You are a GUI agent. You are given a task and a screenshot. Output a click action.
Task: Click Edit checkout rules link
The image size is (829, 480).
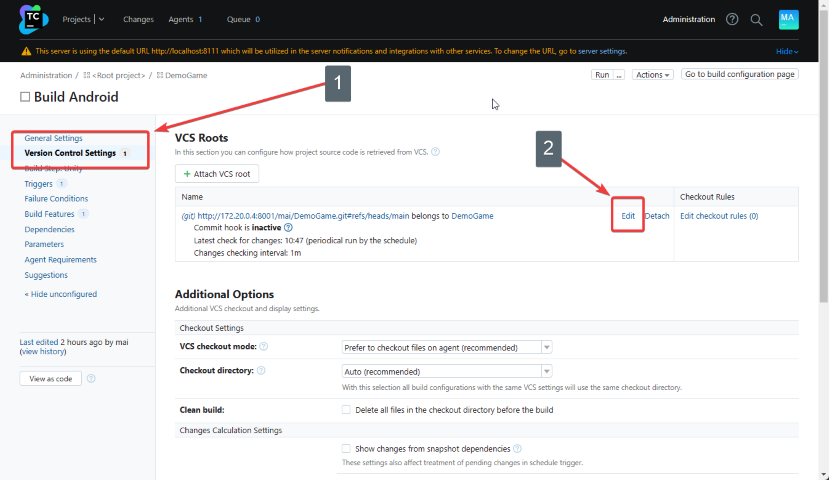719,216
